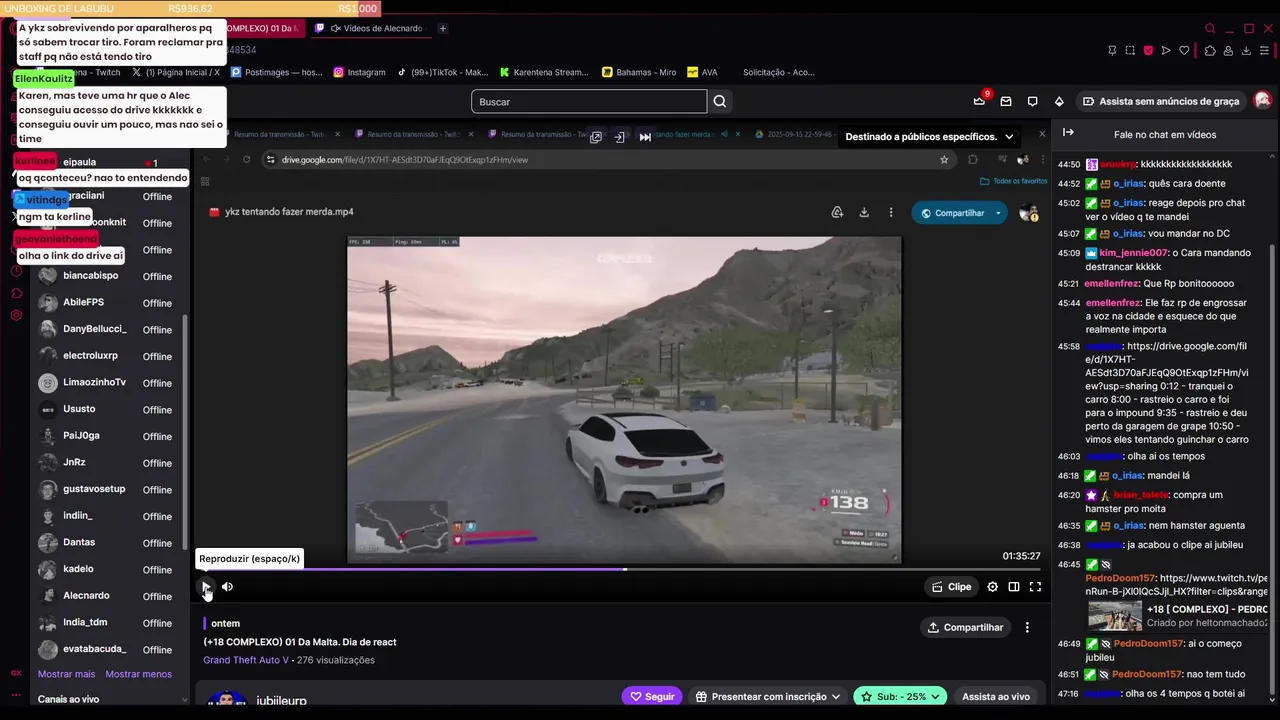Click the exit icon on the player overlay
1280x720 pixels.
pyautogui.click(x=620, y=137)
